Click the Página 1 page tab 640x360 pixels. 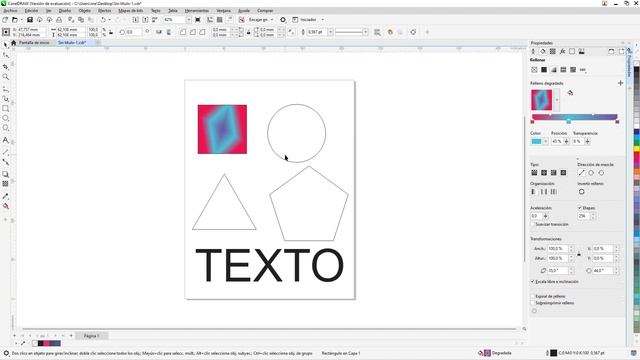pyautogui.click(x=91, y=336)
